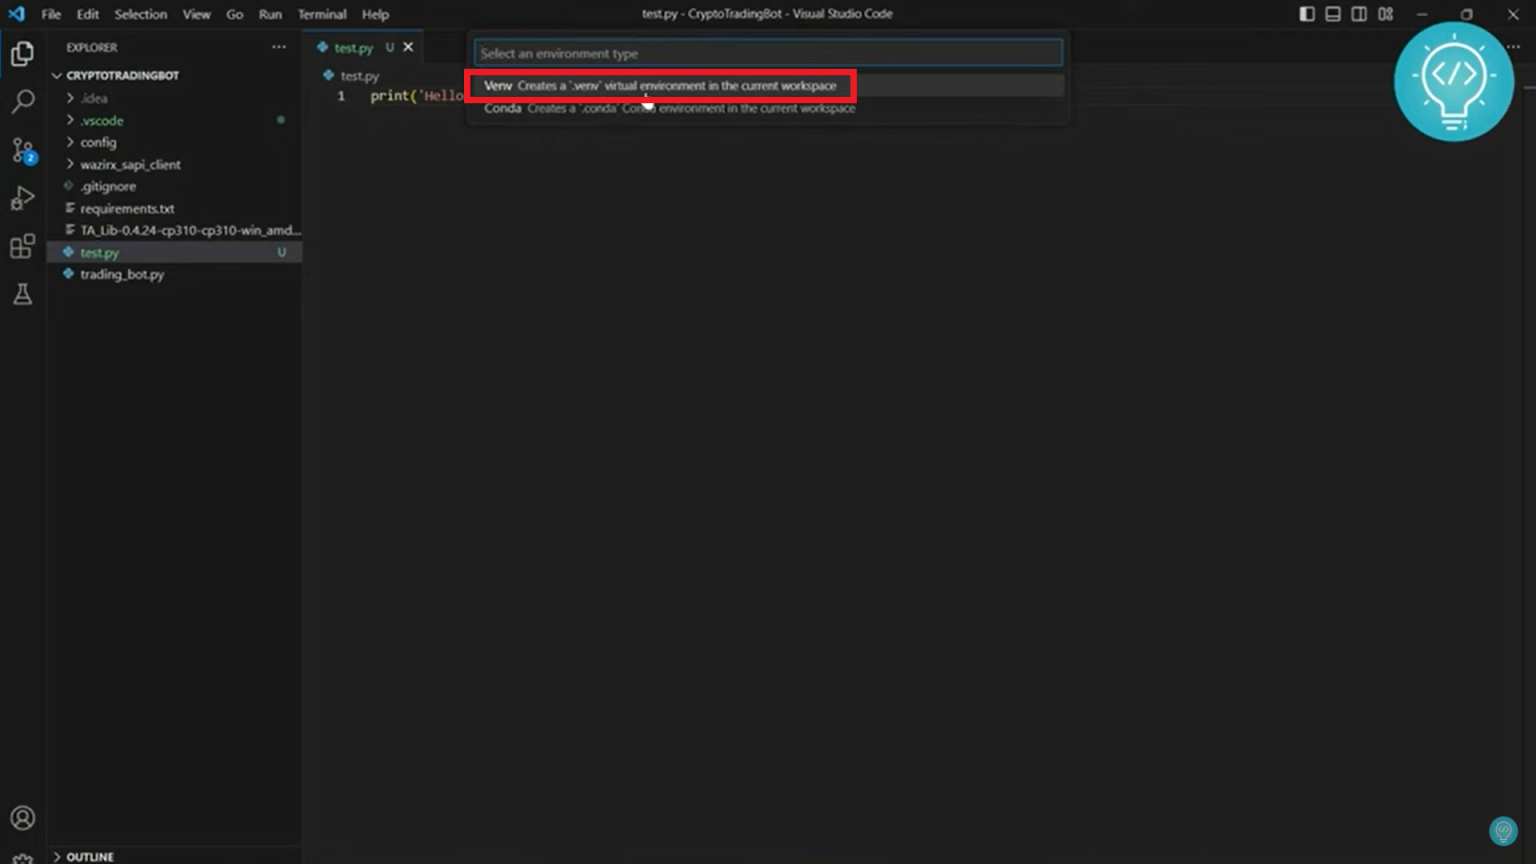Open the Source Control panel showing 2 changes
This screenshot has height=864, width=1536.
point(22,150)
